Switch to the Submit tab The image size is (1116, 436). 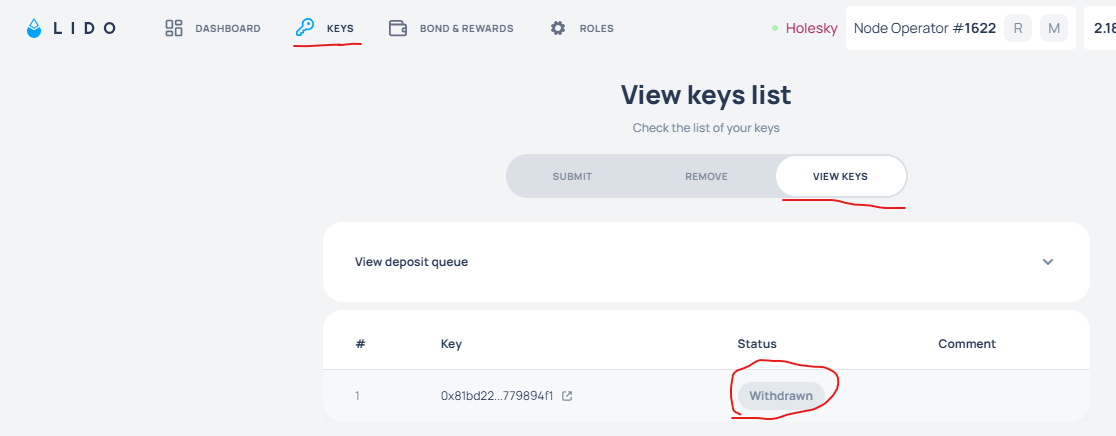[x=572, y=177]
